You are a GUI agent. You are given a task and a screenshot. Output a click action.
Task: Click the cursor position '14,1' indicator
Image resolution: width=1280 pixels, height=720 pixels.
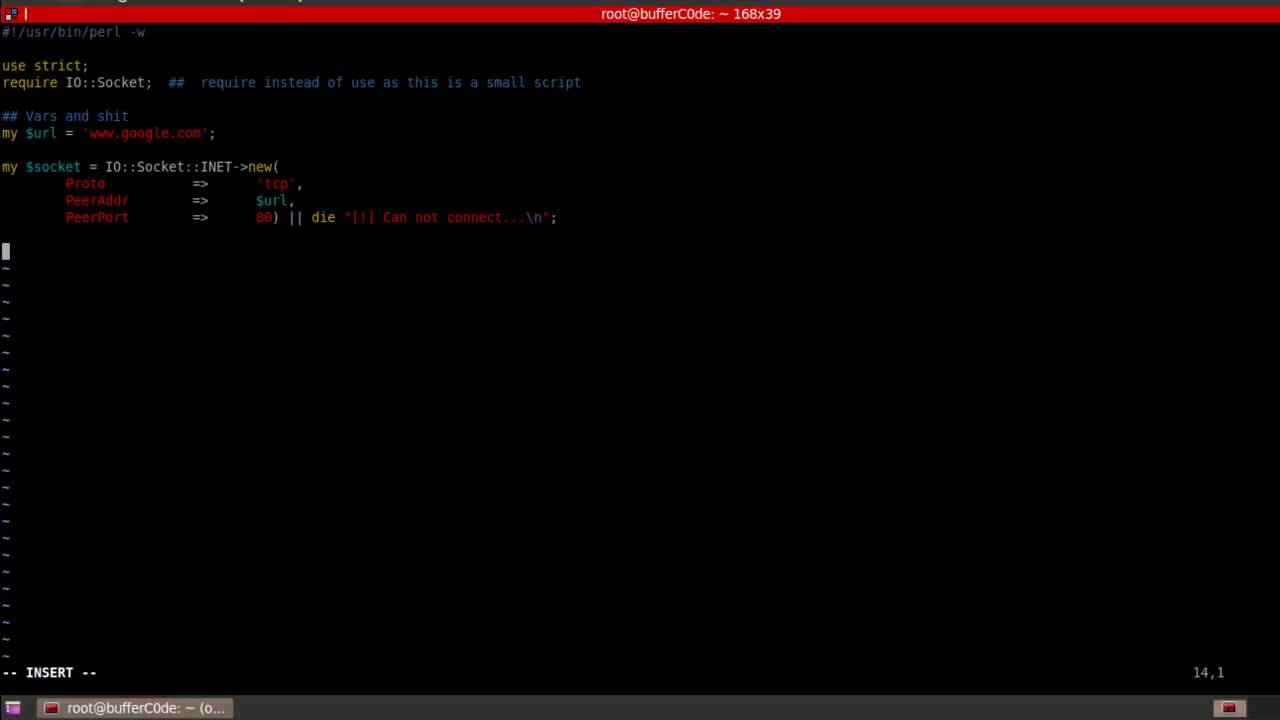tap(1208, 673)
